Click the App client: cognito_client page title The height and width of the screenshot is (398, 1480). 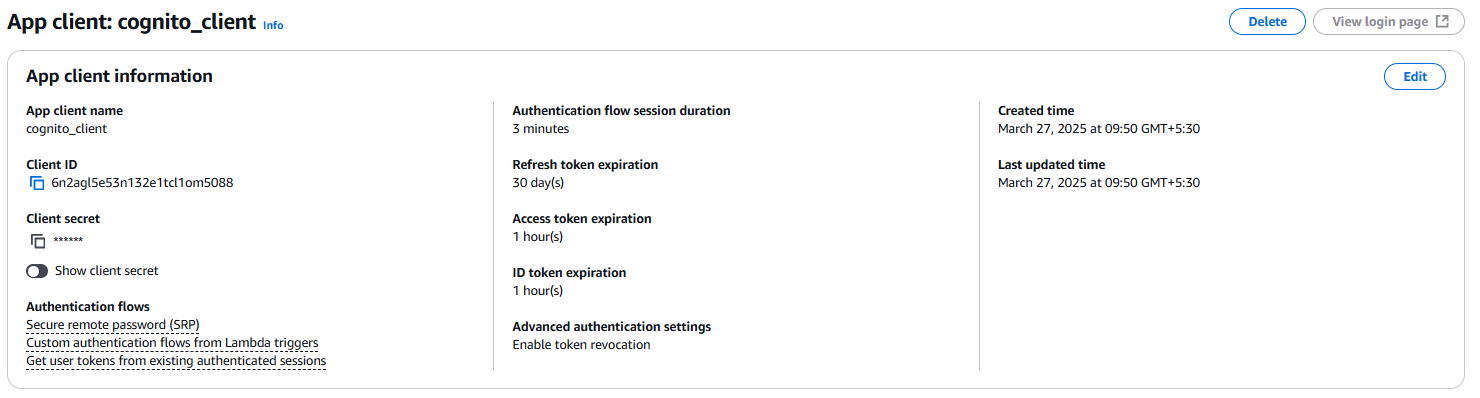pyautogui.click(x=132, y=22)
